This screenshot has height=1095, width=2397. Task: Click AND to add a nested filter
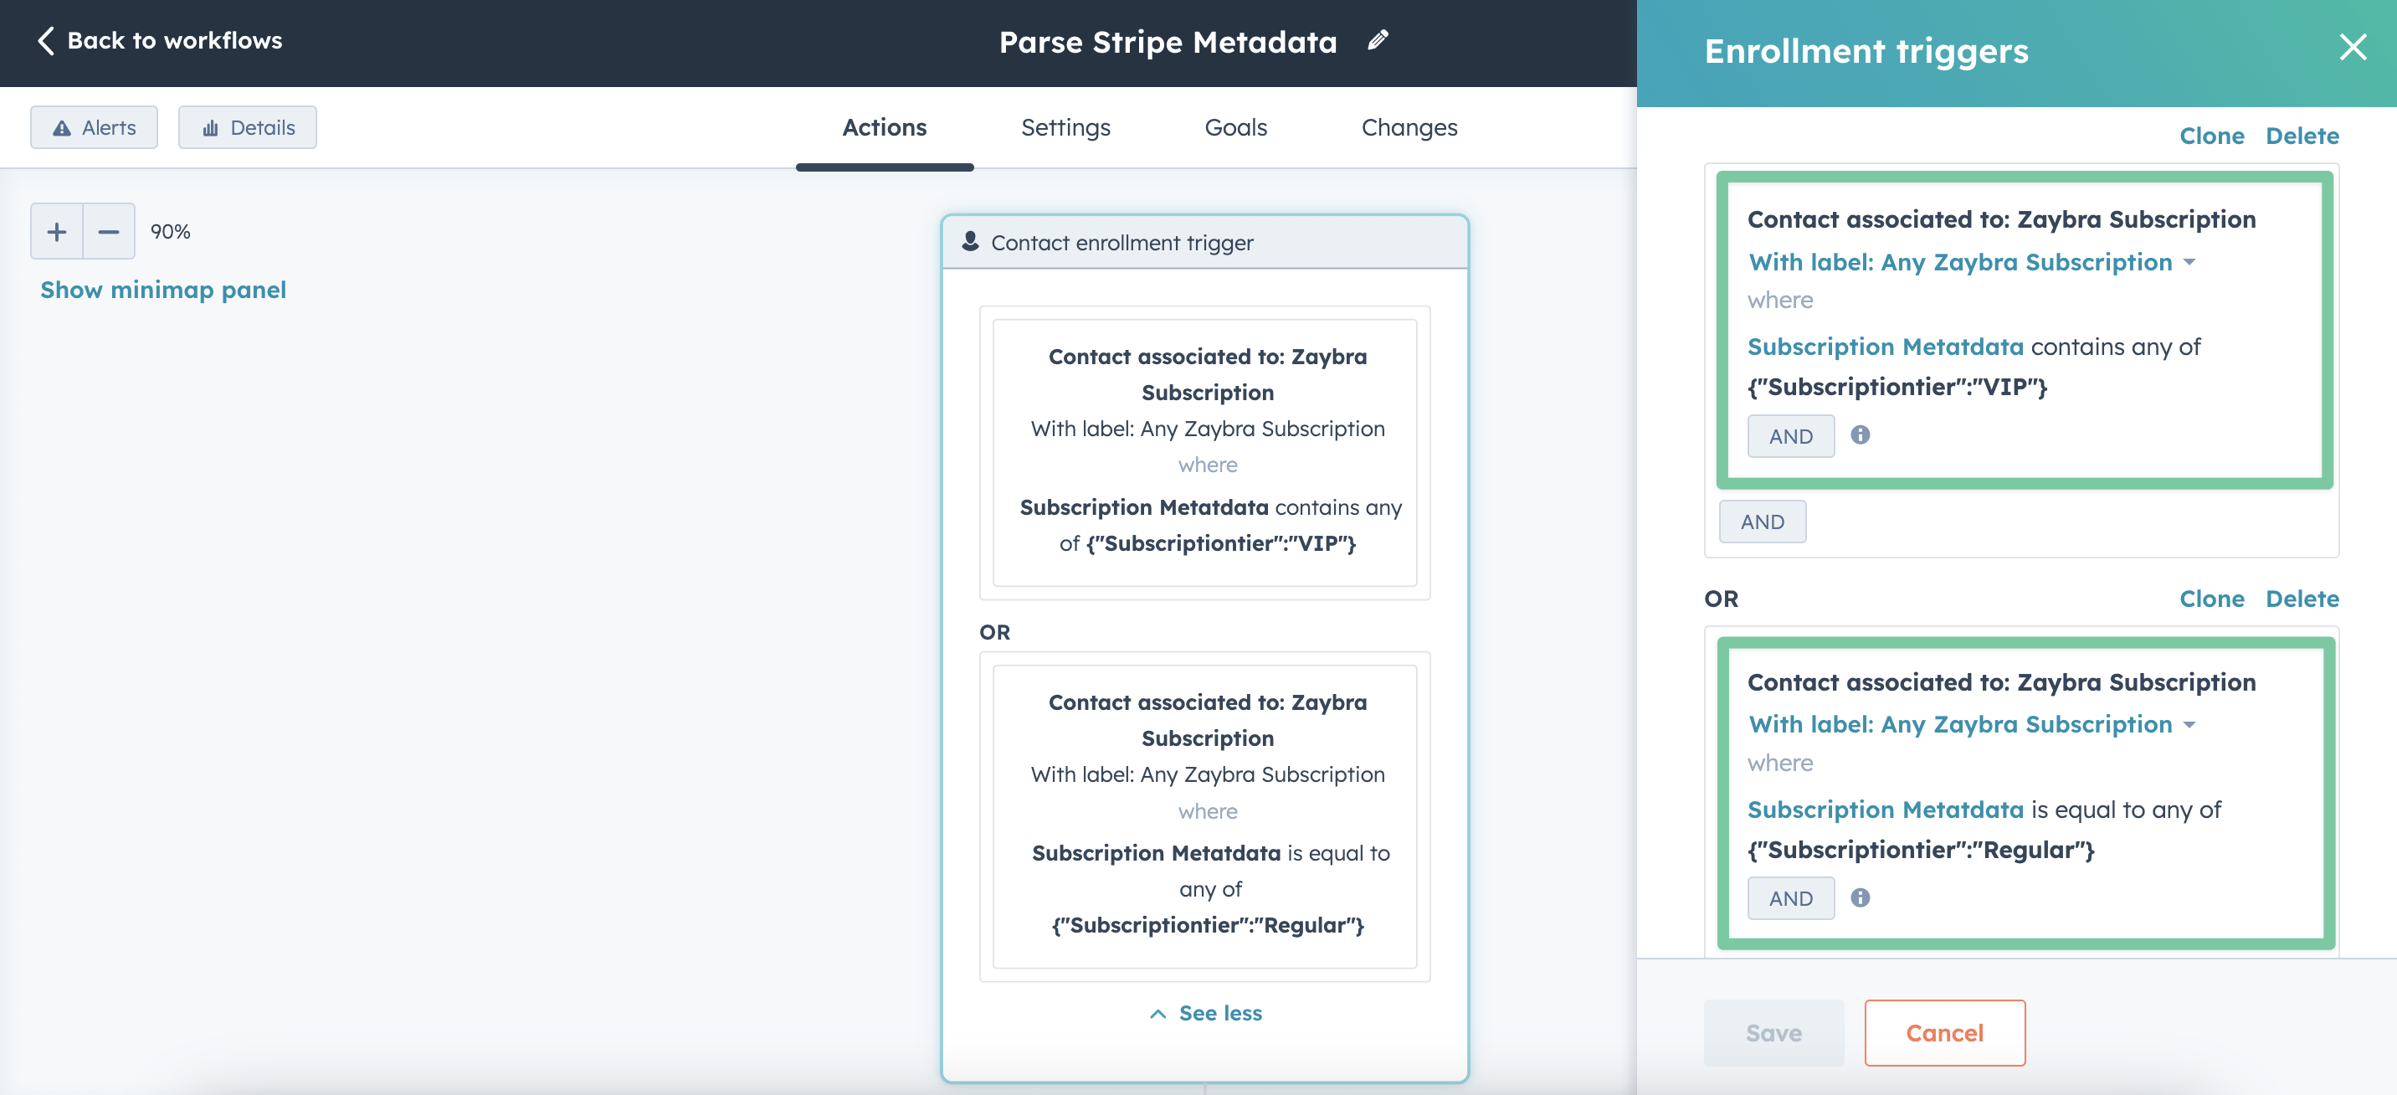click(x=1790, y=435)
